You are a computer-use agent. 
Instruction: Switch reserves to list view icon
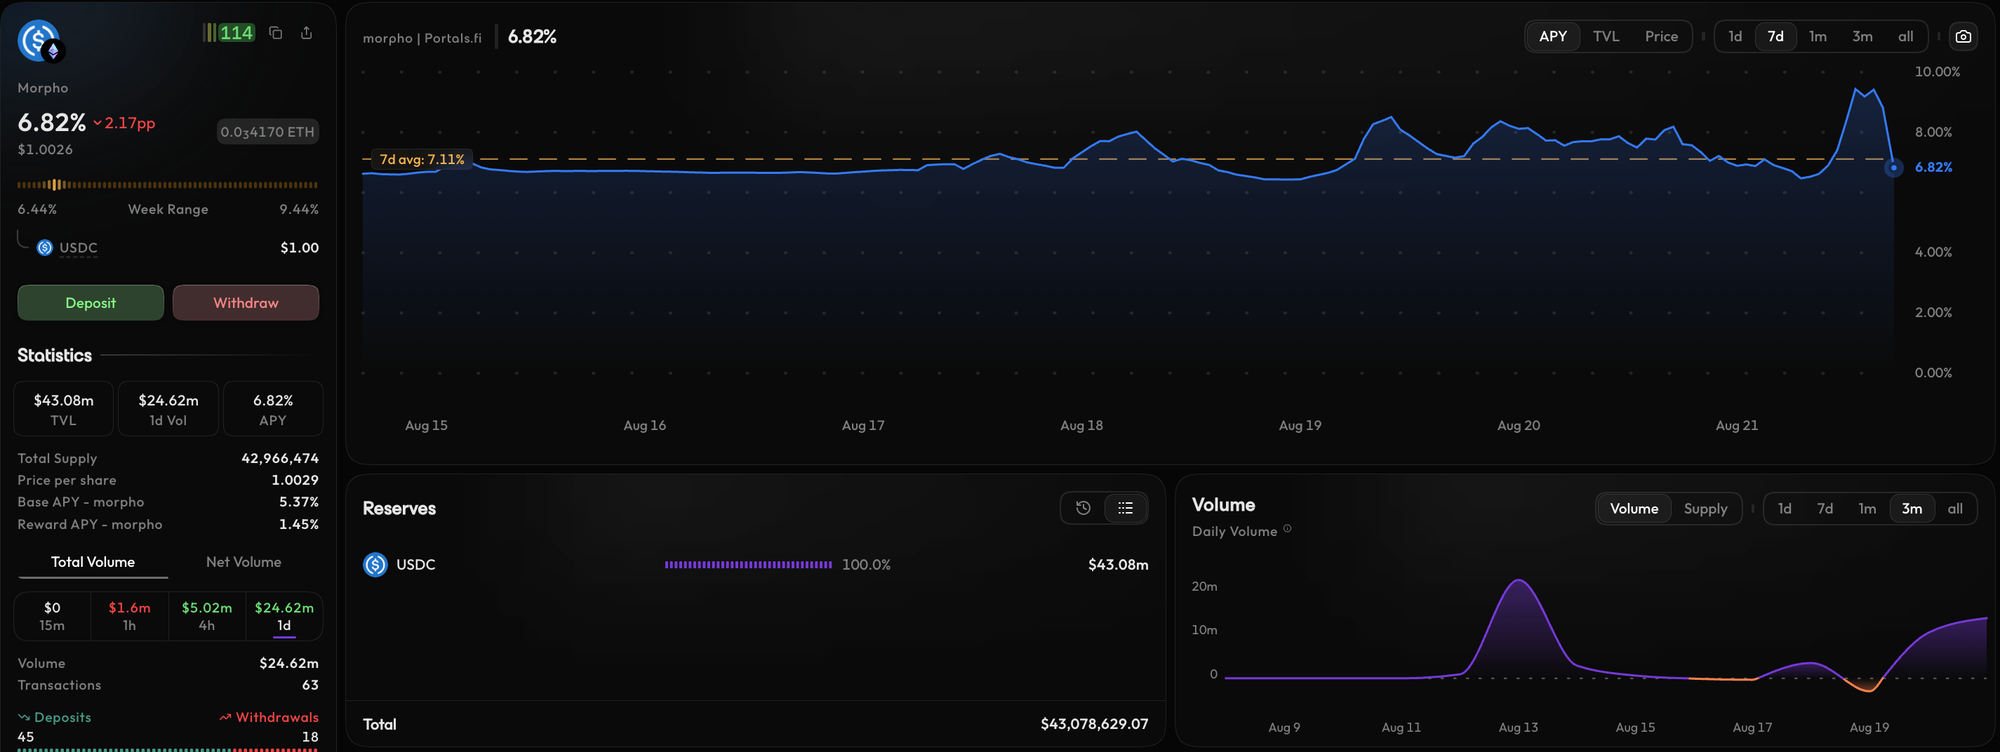tap(1125, 508)
